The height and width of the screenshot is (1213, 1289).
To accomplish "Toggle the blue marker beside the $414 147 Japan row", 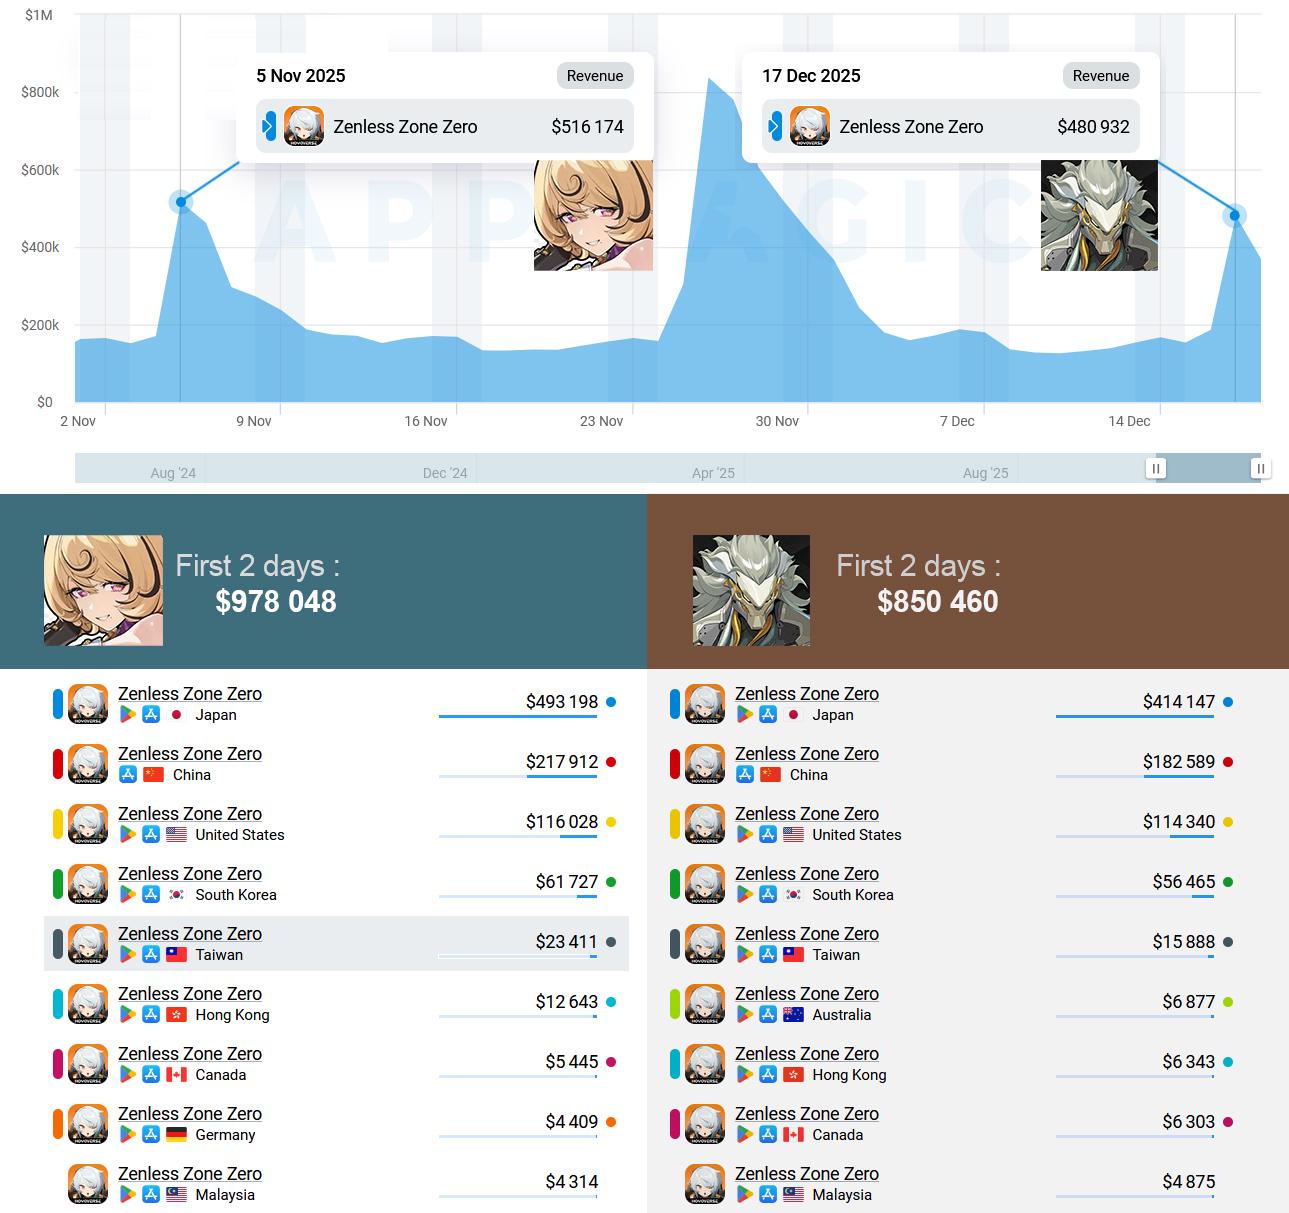I will click(675, 704).
